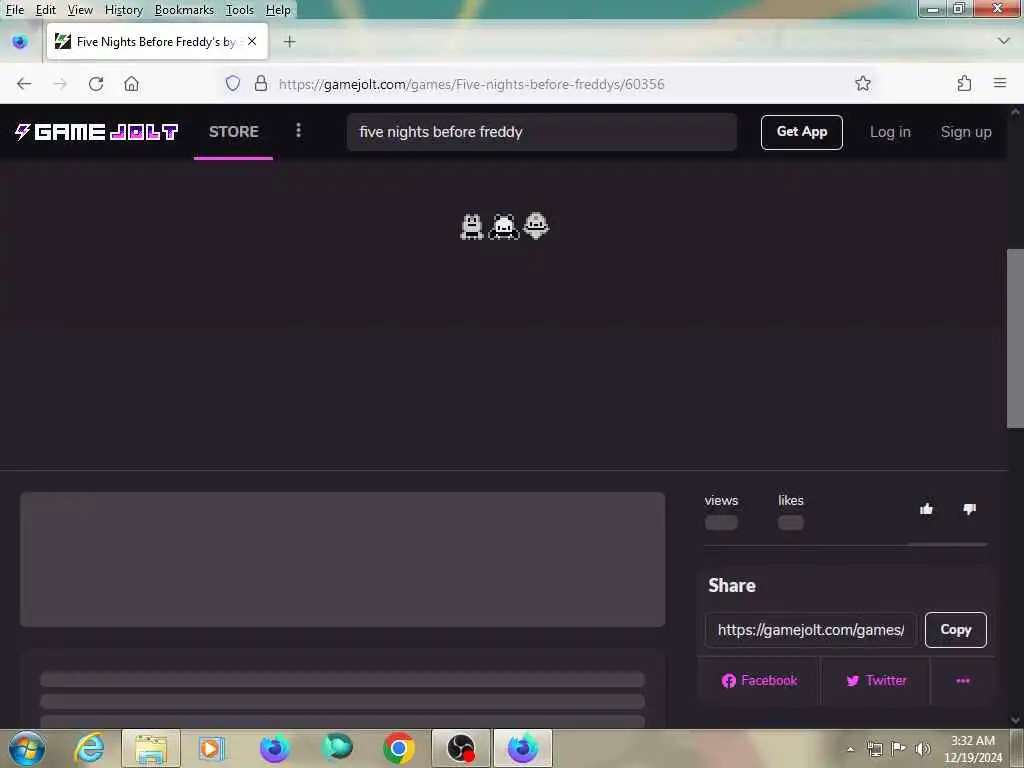This screenshot has height=768, width=1024.
Task: Open the Help menu
Action: [278, 10]
